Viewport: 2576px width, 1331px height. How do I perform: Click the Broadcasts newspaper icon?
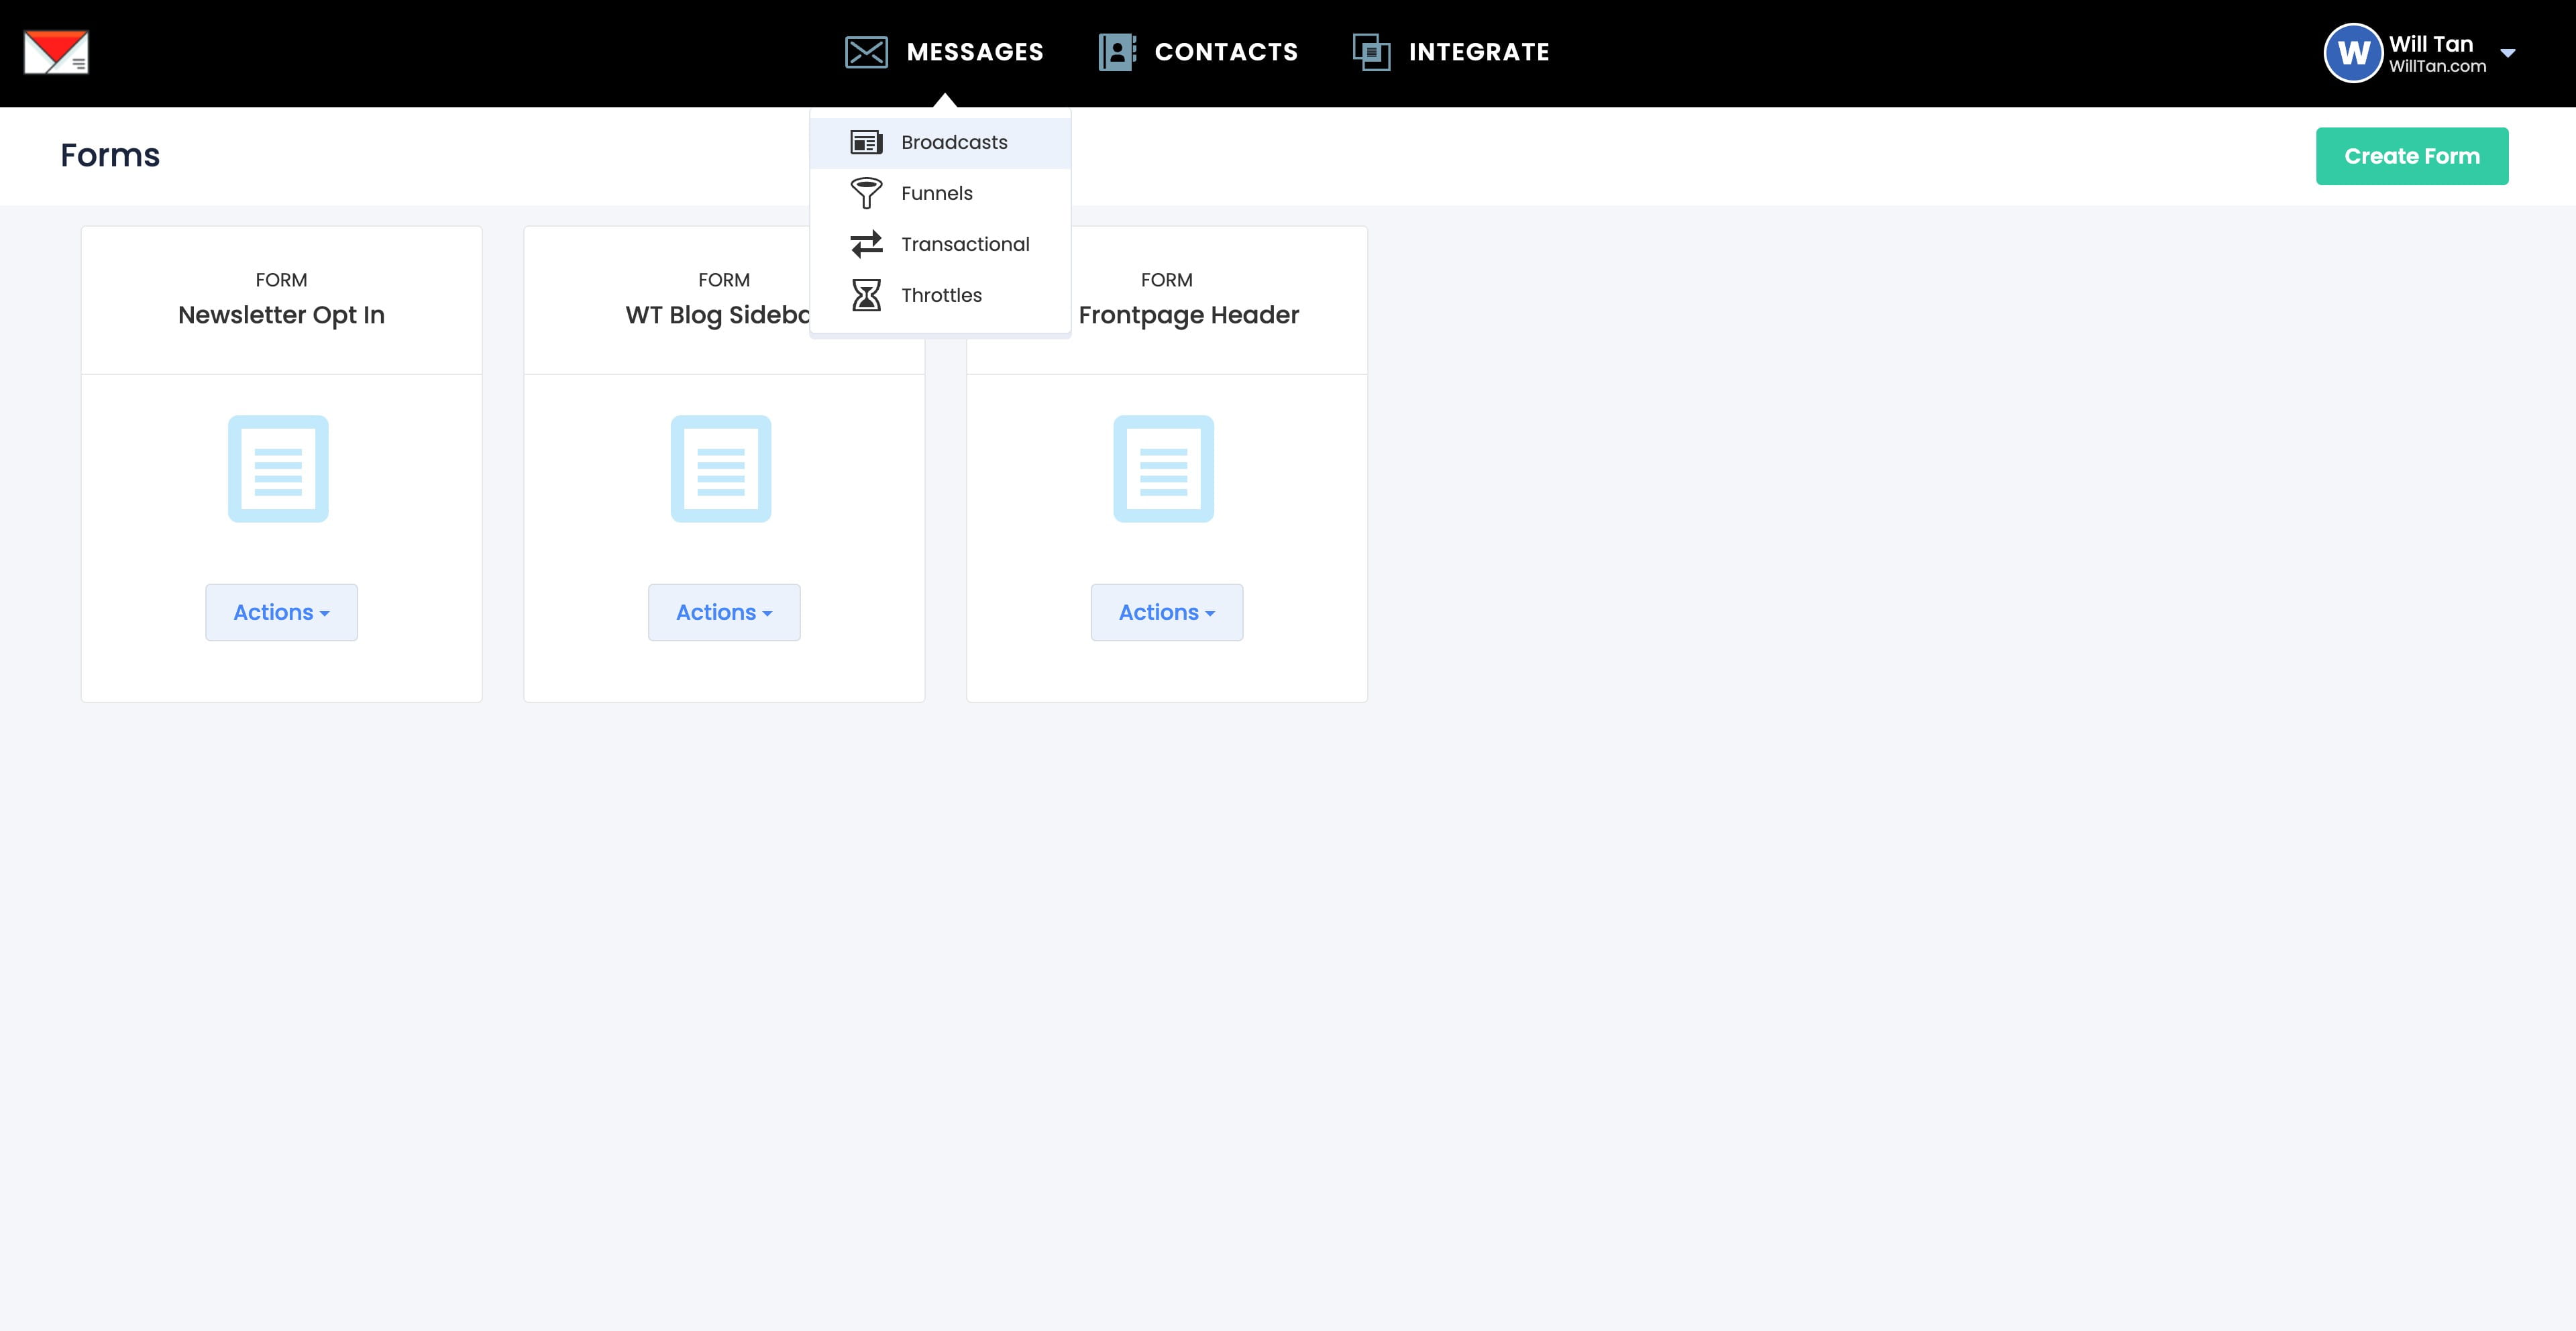pyautogui.click(x=866, y=143)
